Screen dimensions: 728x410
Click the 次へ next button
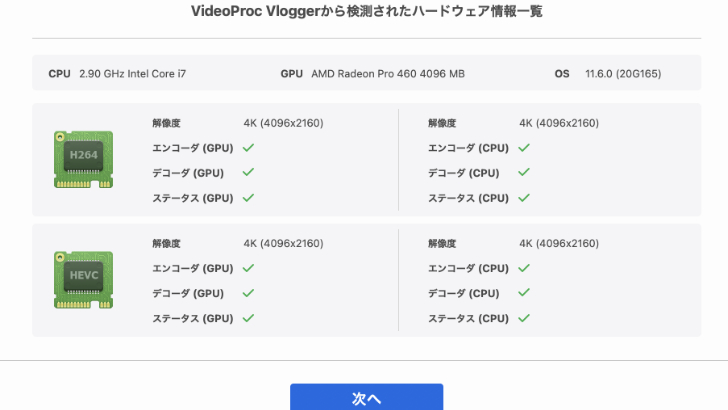[x=366, y=397]
